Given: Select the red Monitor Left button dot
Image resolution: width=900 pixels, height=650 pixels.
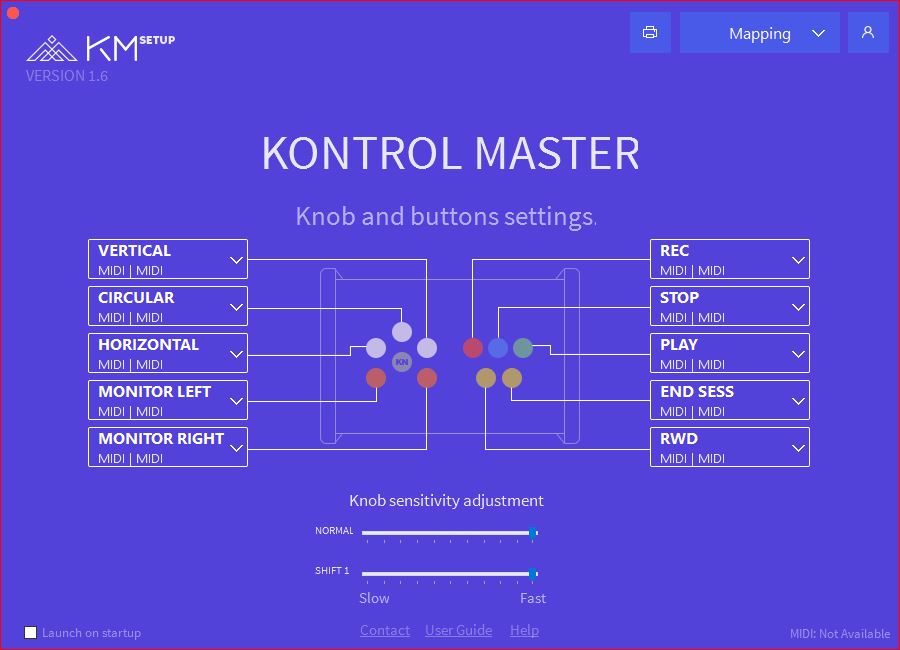Looking at the screenshot, I should (x=376, y=378).
